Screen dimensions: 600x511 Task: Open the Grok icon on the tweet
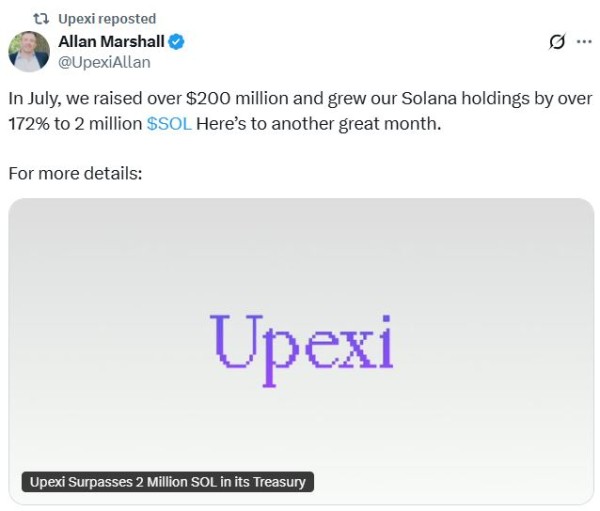pos(559,42)
